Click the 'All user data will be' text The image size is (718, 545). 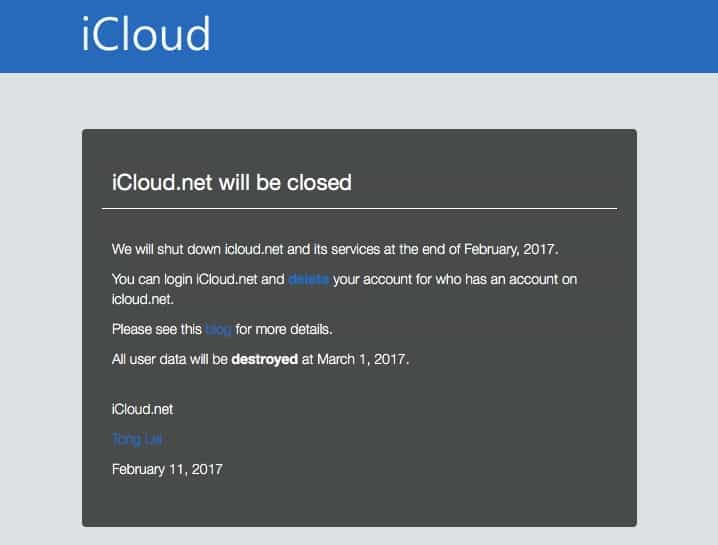click(x=169, y=359)
